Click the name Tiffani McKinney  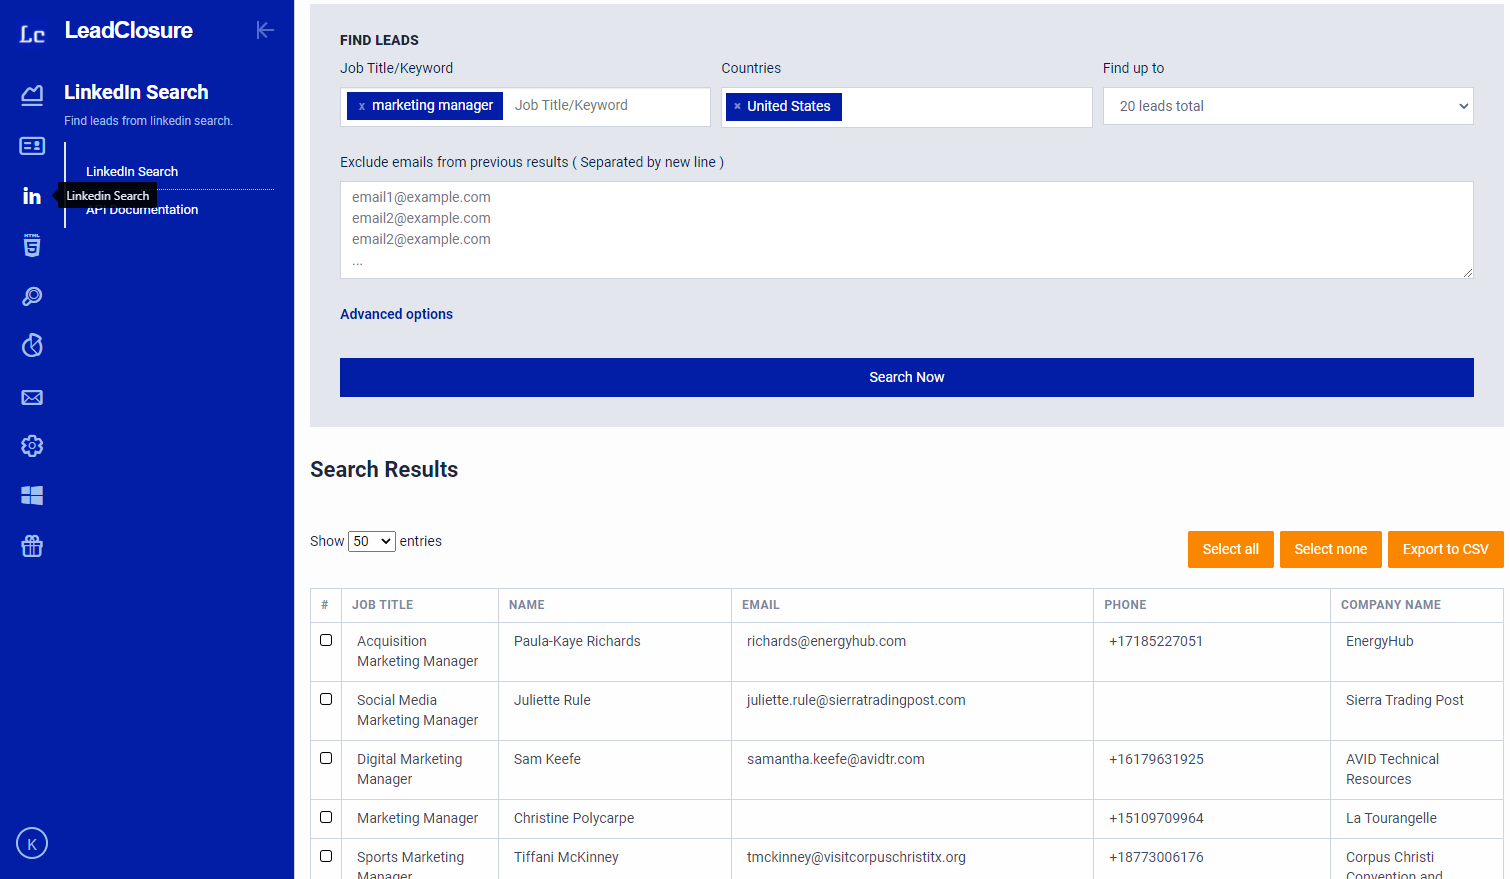[566, 857]
